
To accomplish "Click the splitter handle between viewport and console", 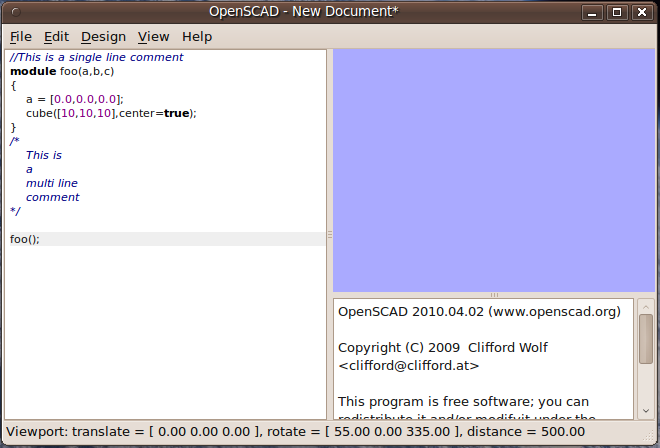I will pyautogui.click(x=493, y=295).
